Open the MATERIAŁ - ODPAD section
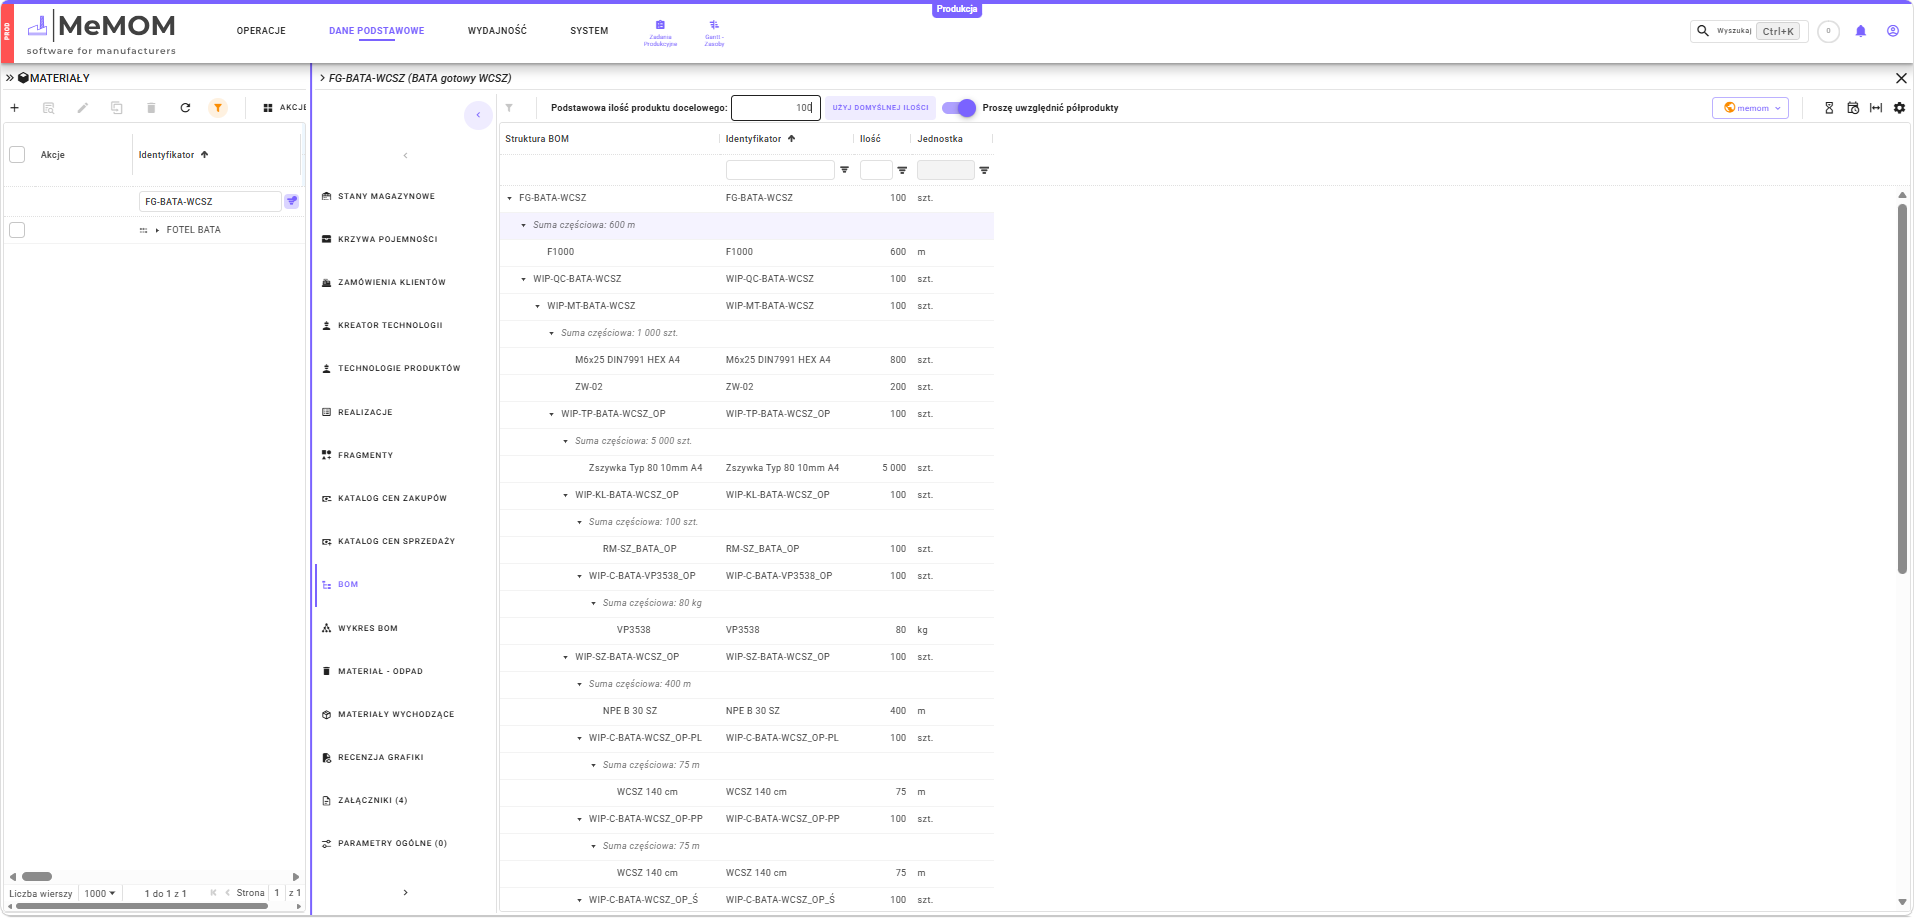1918x918 pixels. click(x=380, y=671)
